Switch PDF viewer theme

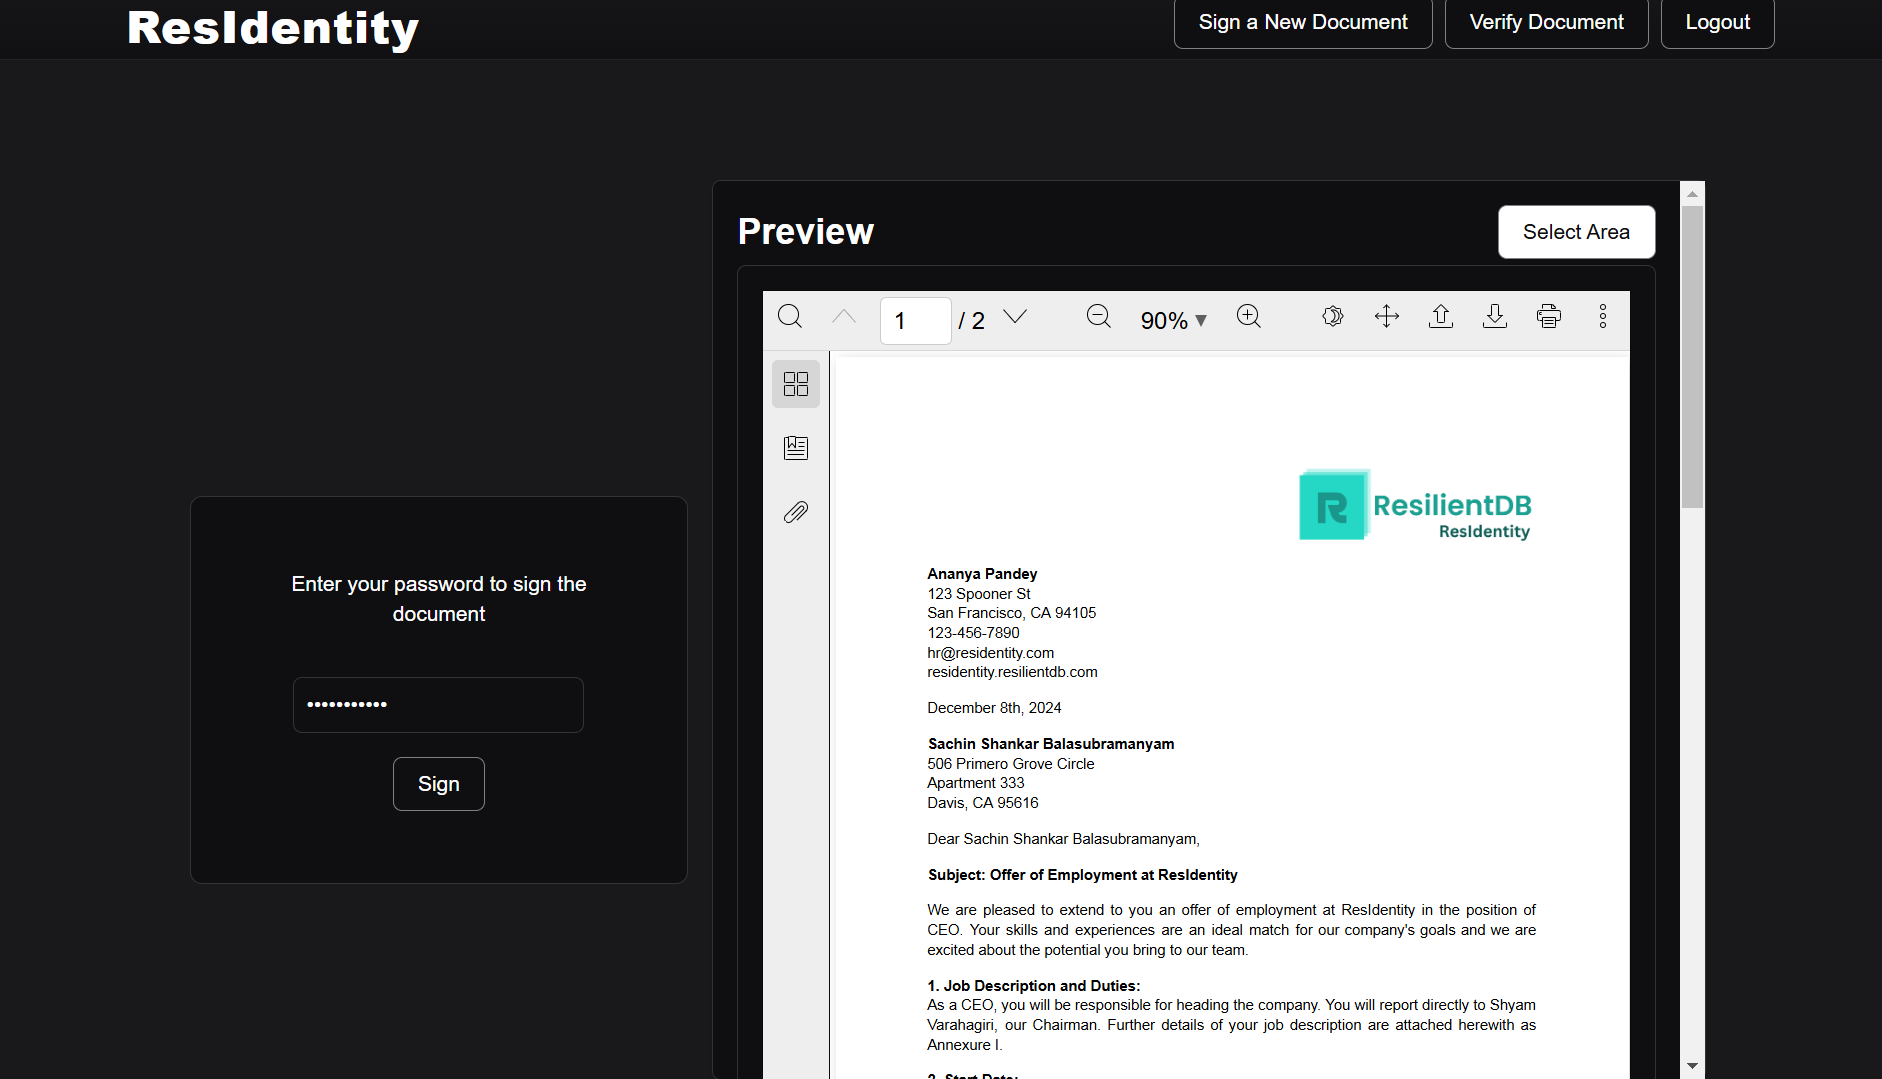[1333, 317]
